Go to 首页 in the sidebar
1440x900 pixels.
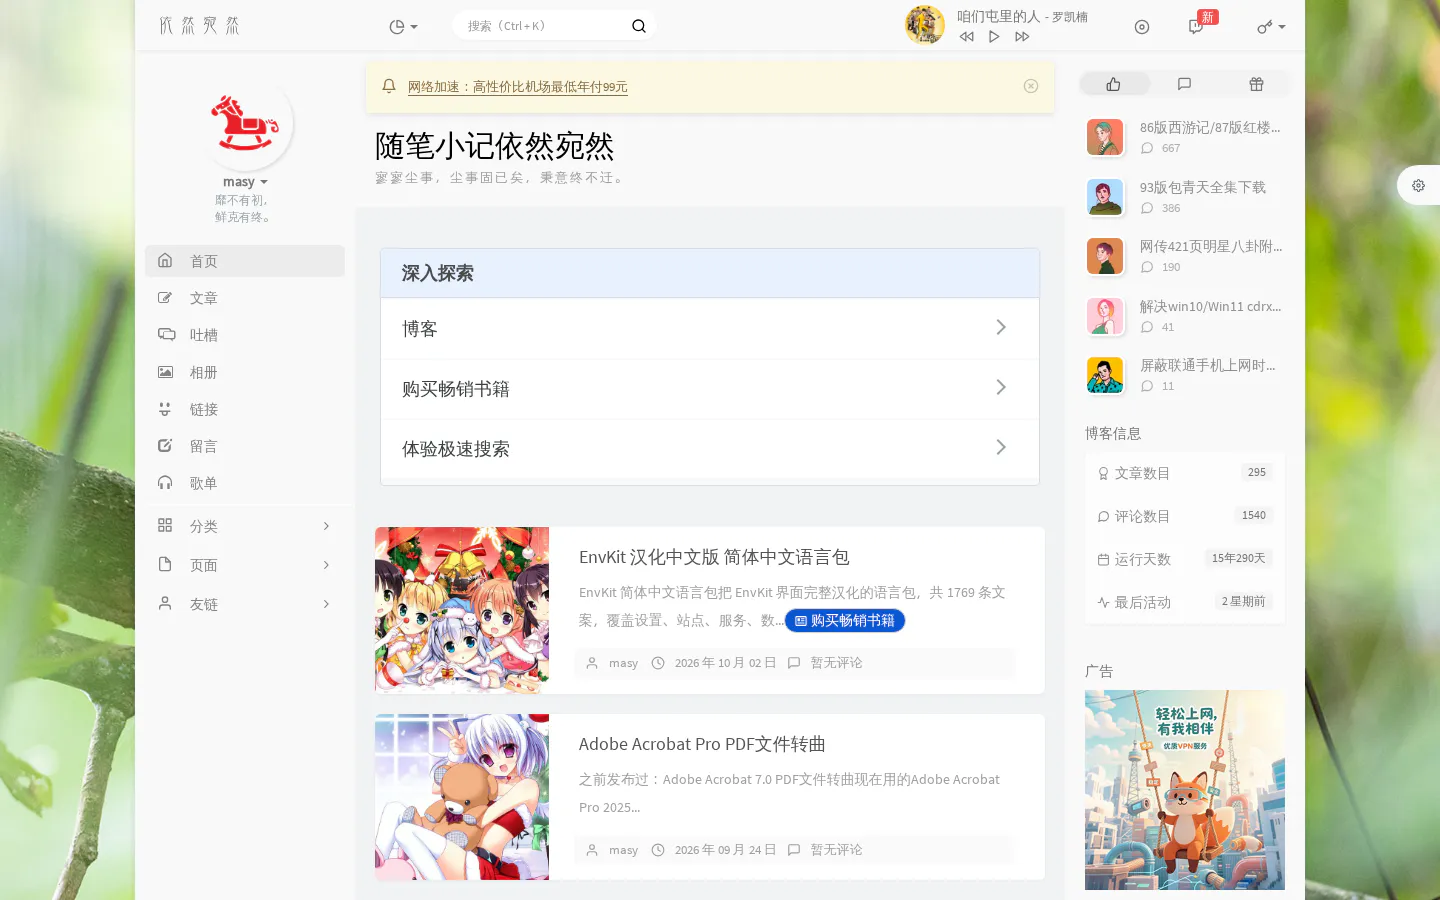pos(245,261)
